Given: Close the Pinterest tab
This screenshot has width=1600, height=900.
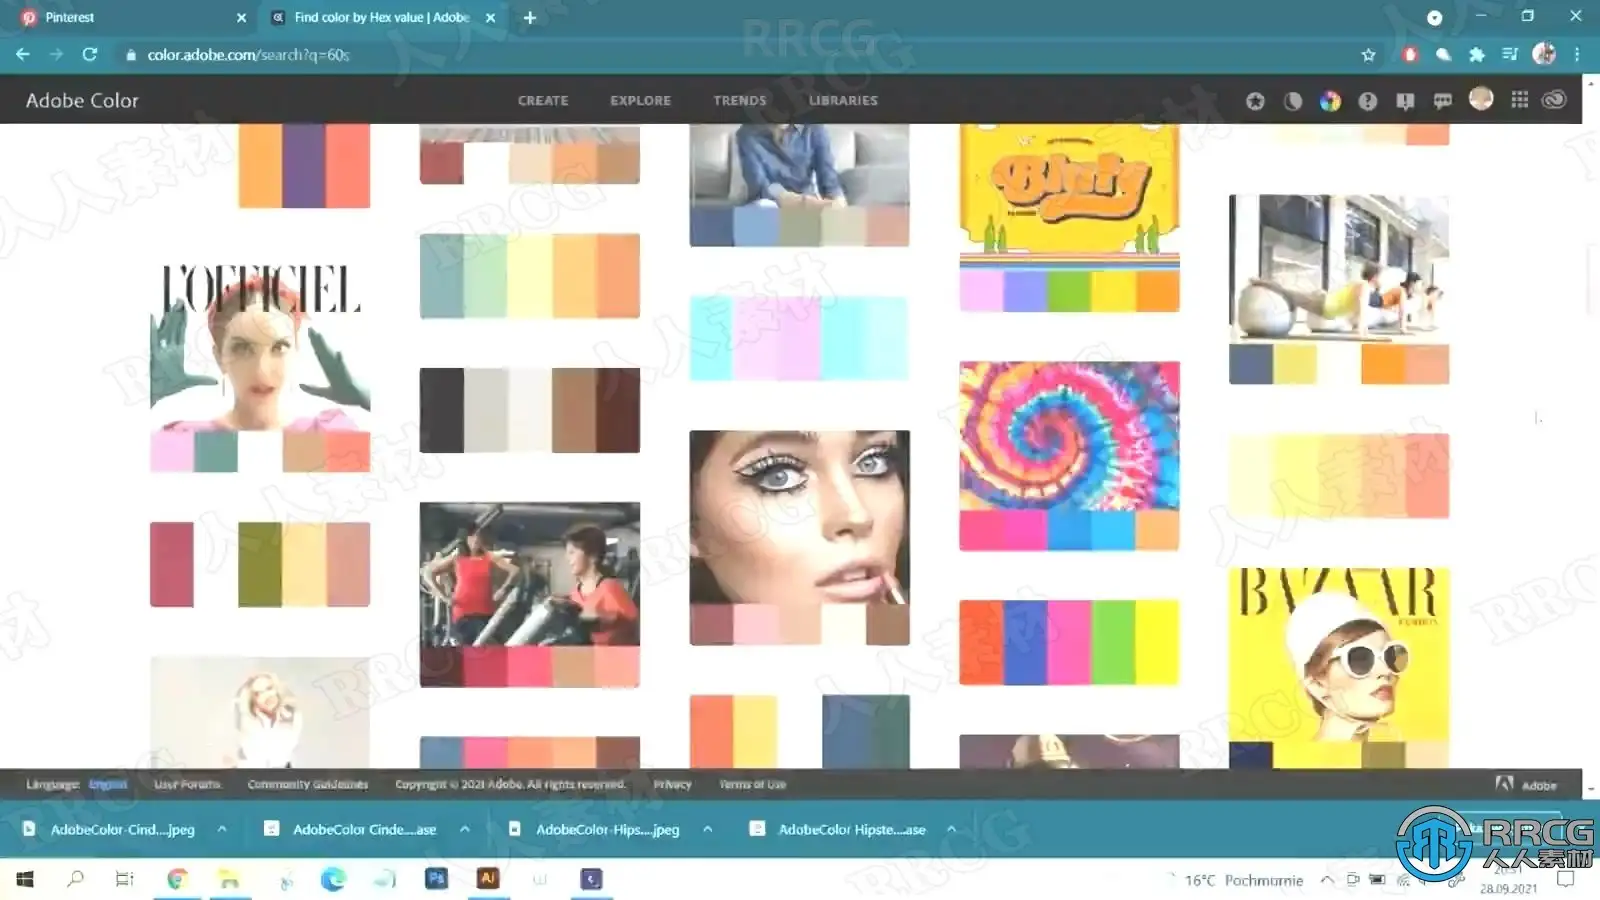Looking at the screenshot, I should click(241, 18).
